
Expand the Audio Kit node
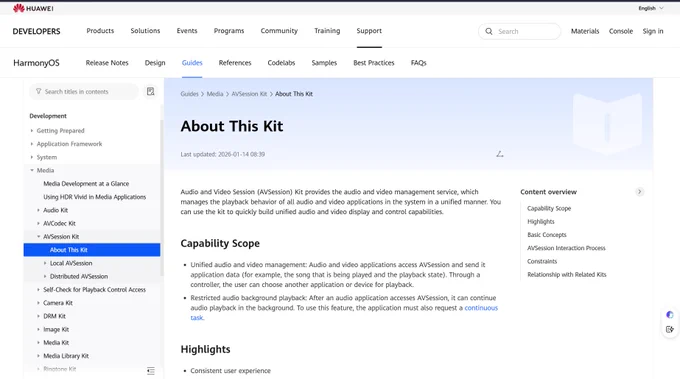coord(38,210)
